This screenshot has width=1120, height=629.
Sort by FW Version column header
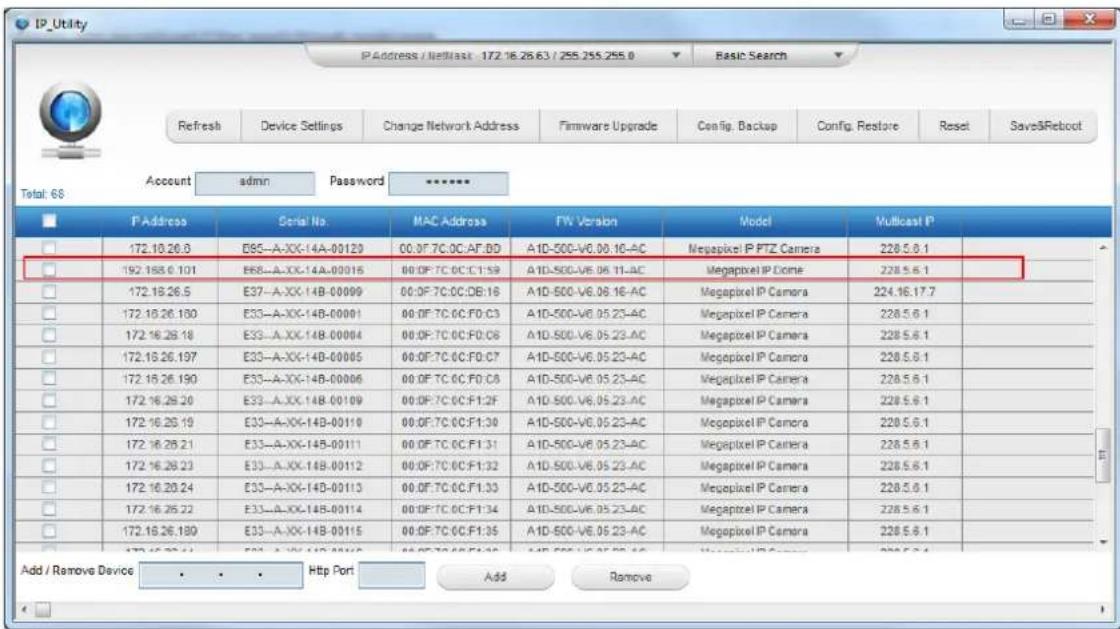point(586,221)
